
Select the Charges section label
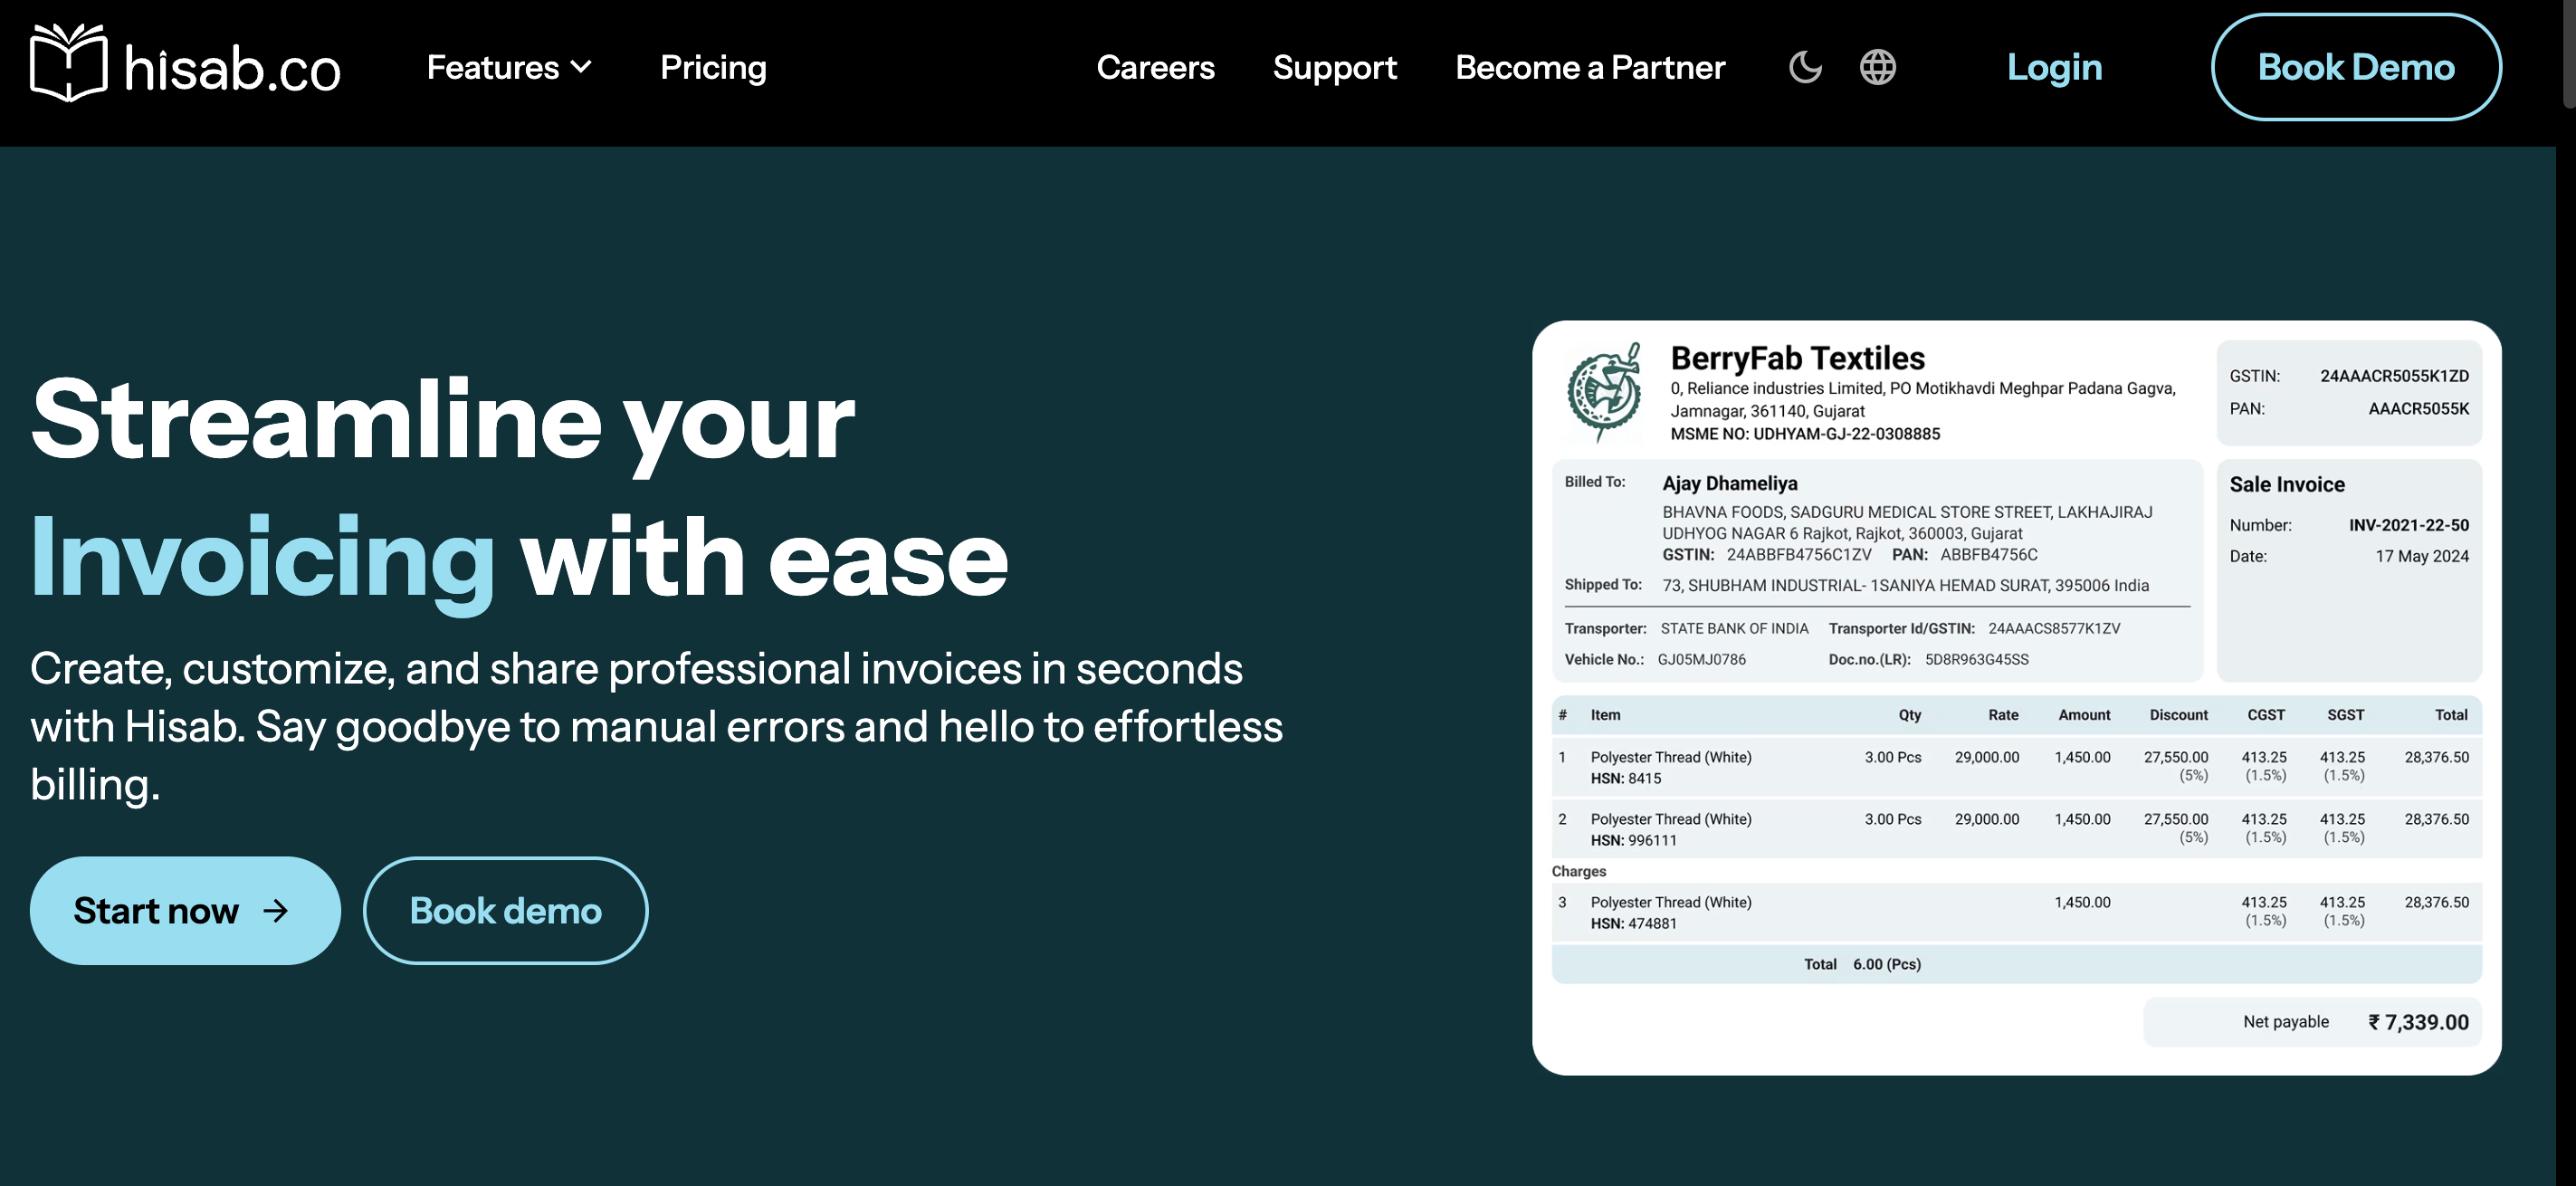pos(1578,871)
